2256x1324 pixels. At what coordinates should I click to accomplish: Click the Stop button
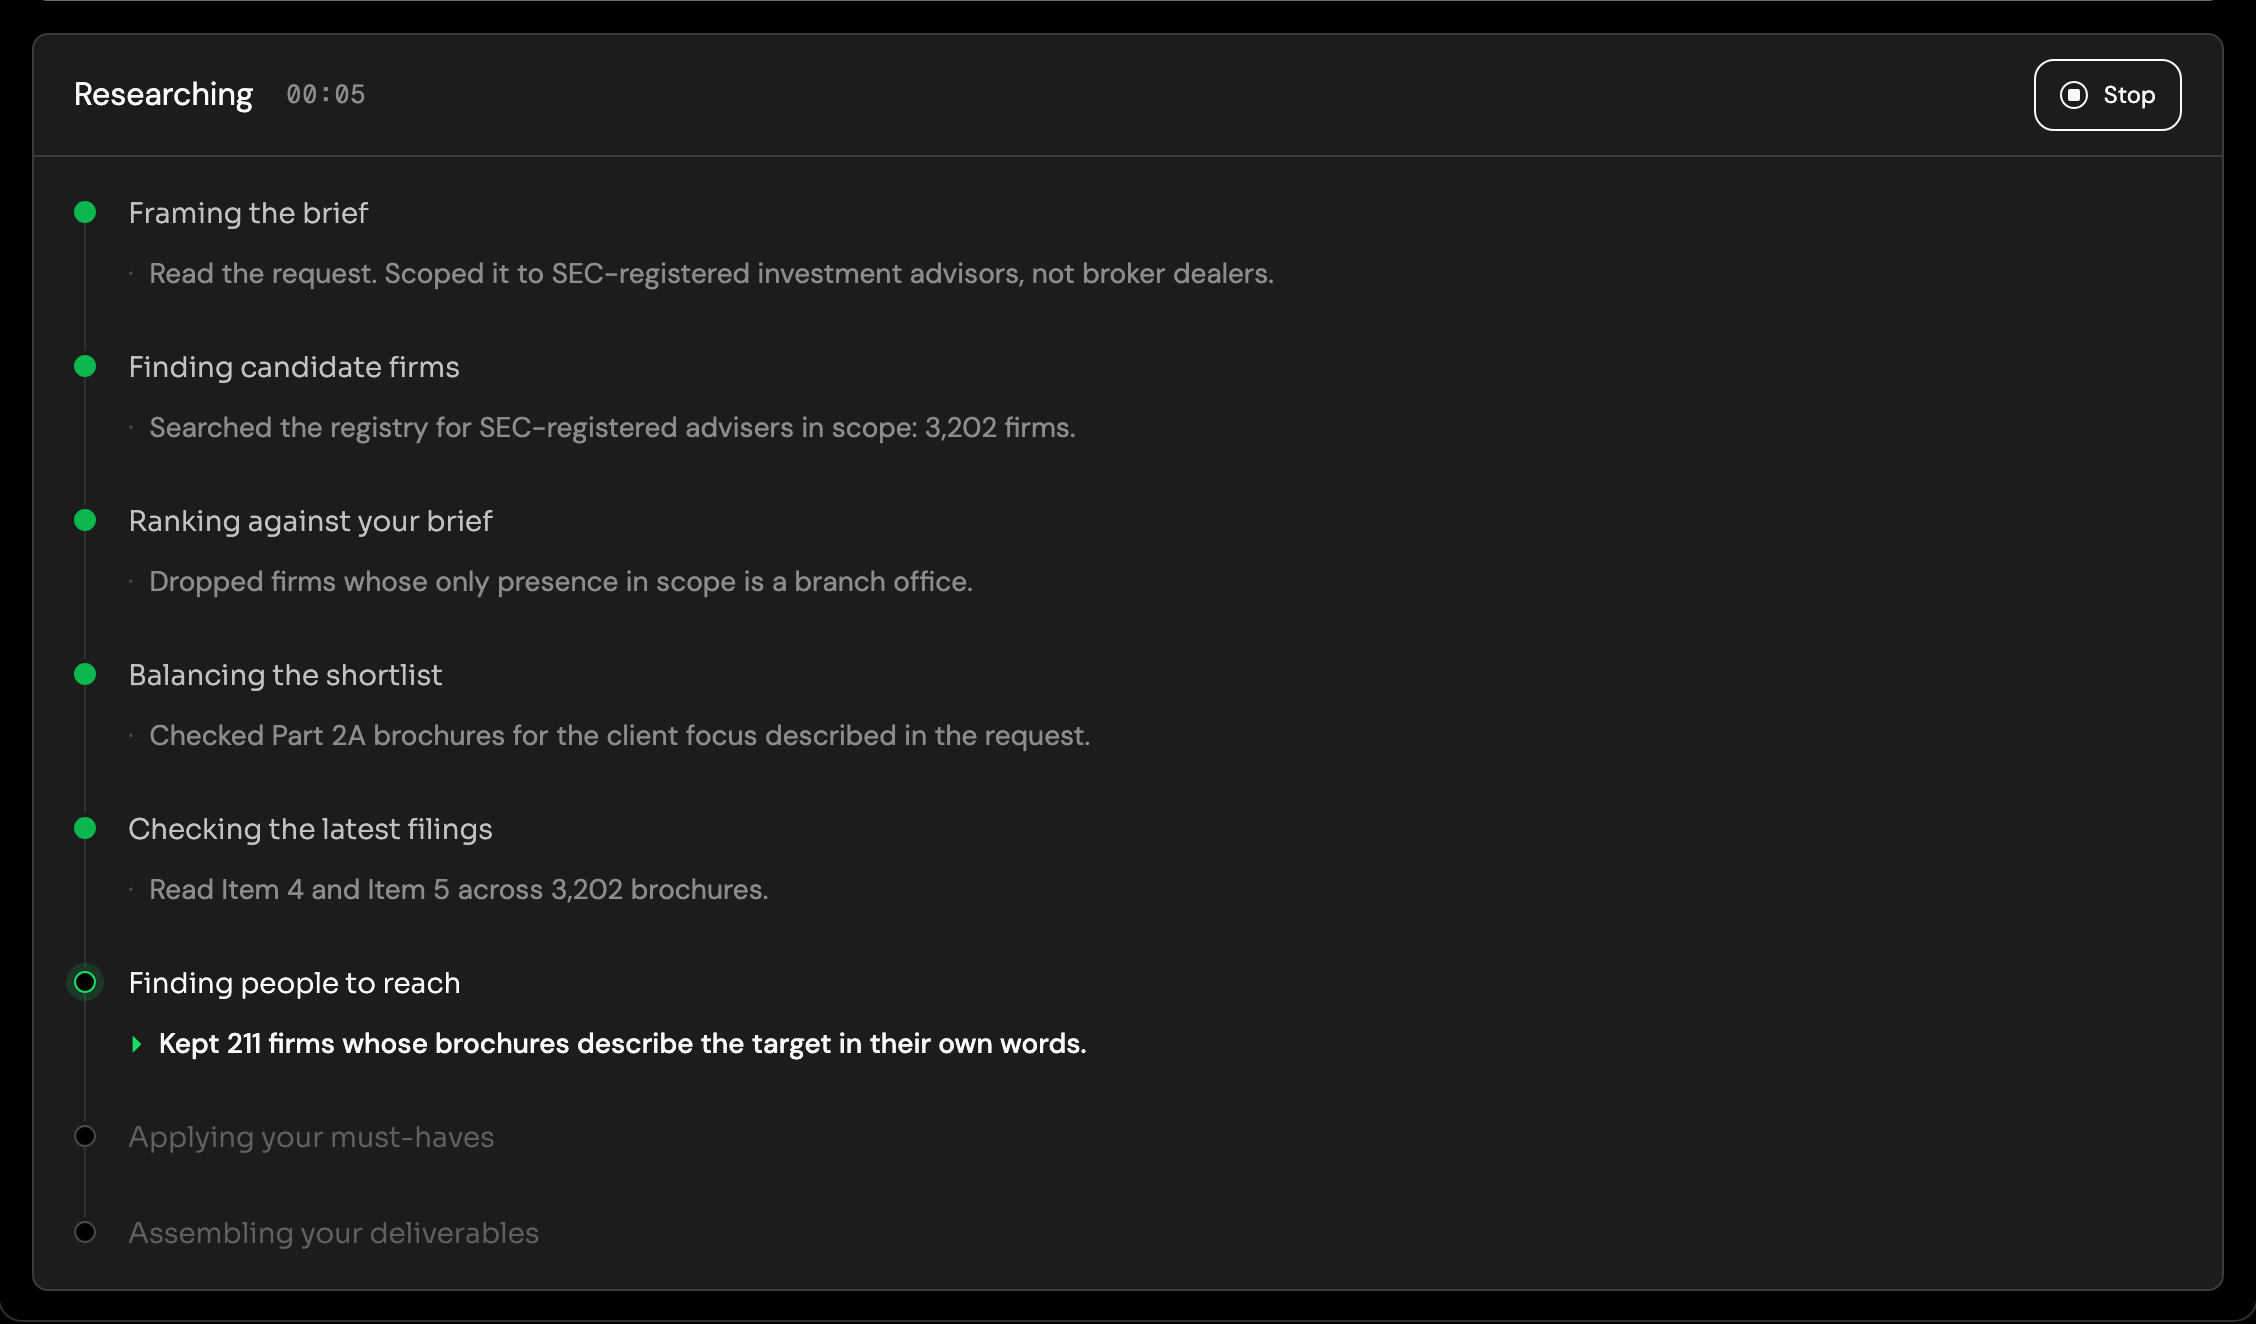coord(2107,95)
